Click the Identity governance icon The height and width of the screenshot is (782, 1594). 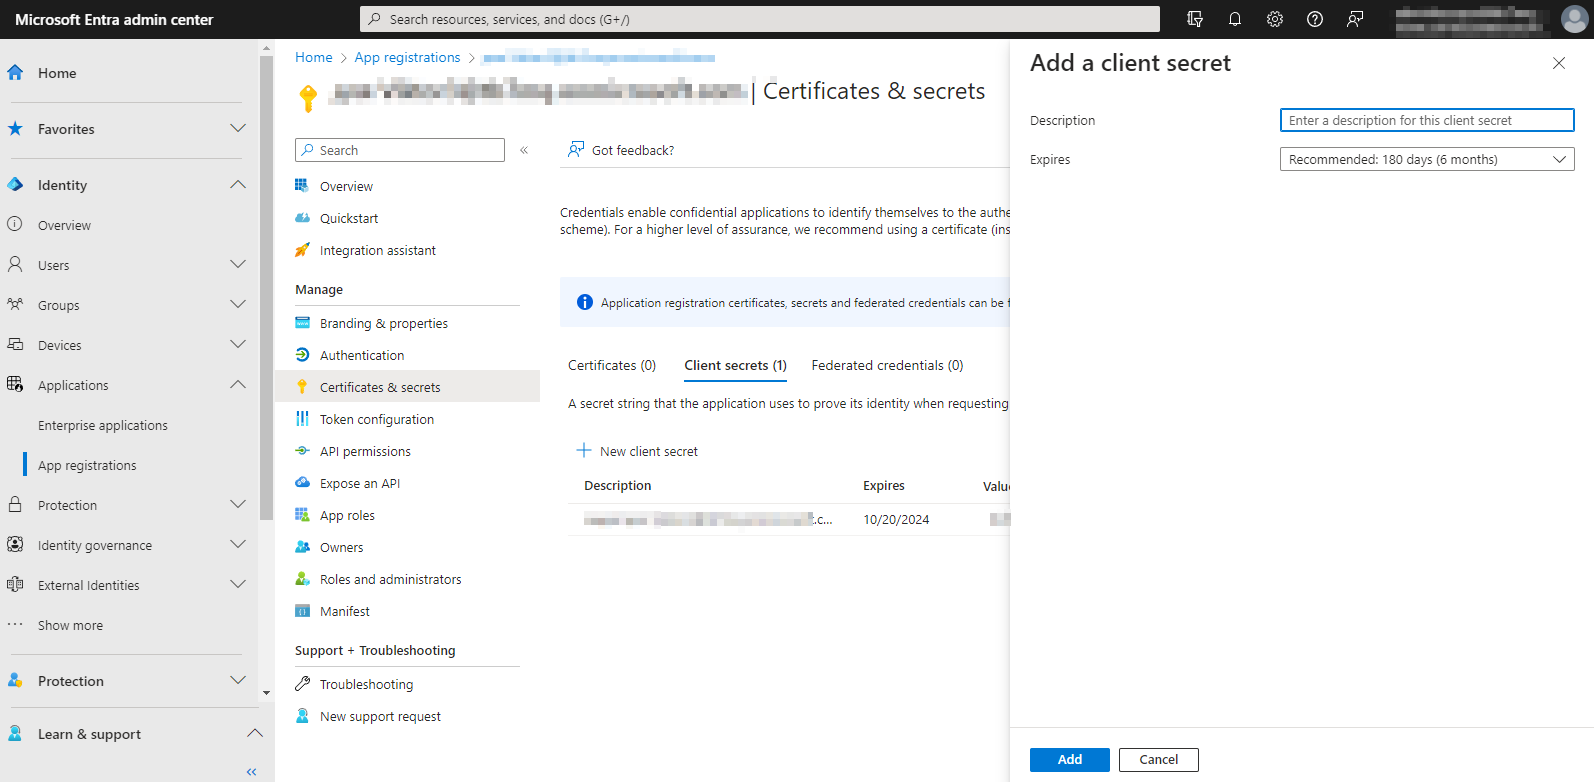(x=15, y=545)
